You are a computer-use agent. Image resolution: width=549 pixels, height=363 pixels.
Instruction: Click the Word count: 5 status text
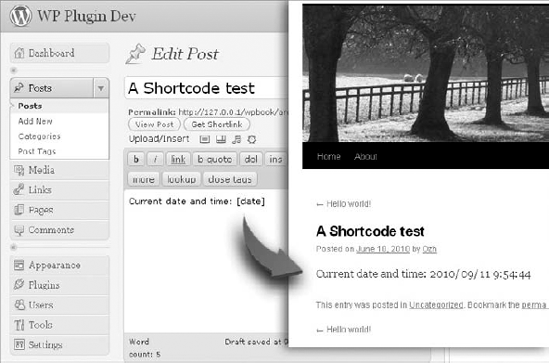click(x=144, y=348)
